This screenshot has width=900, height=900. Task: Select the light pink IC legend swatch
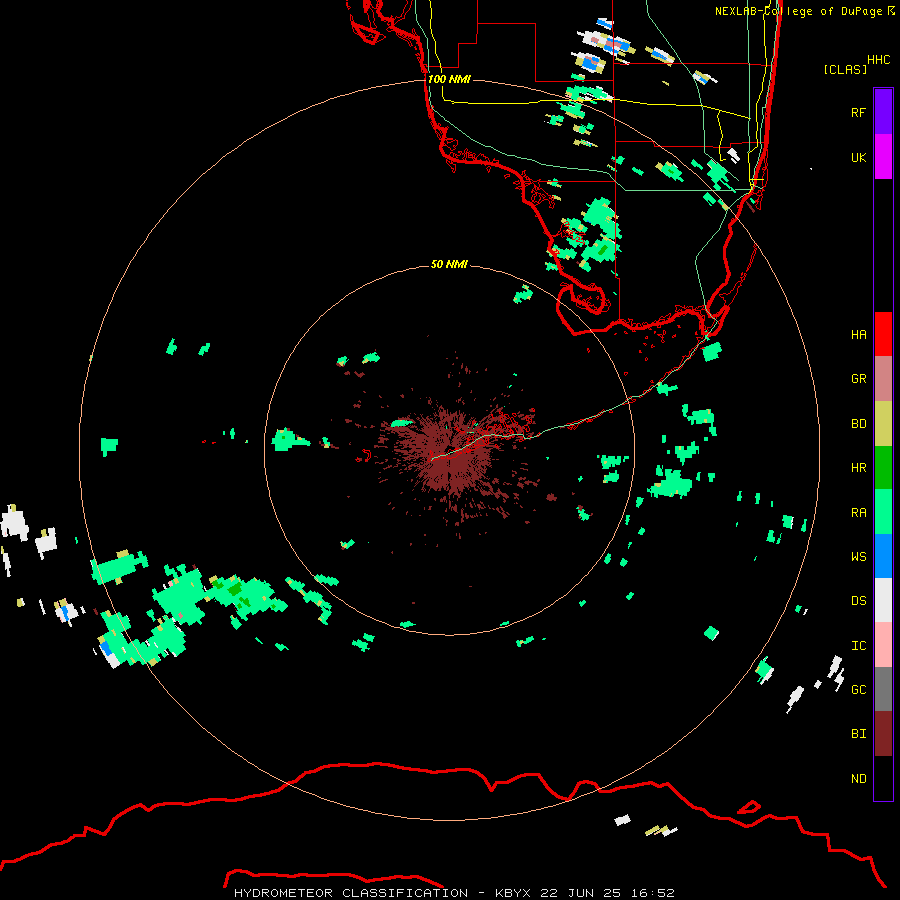883,645
